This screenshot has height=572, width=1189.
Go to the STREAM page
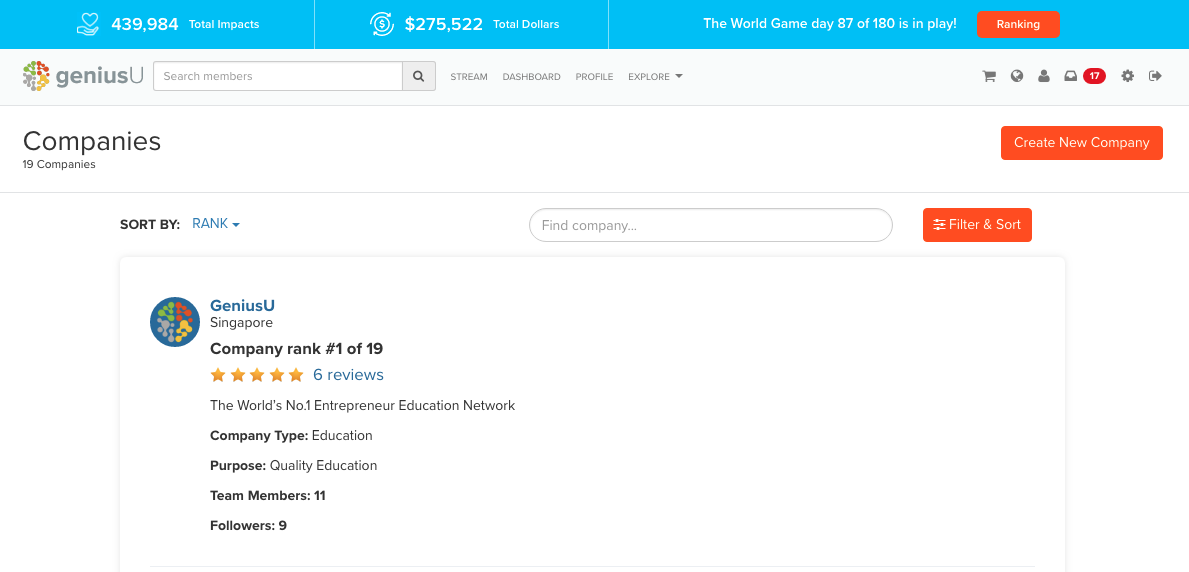469,77
